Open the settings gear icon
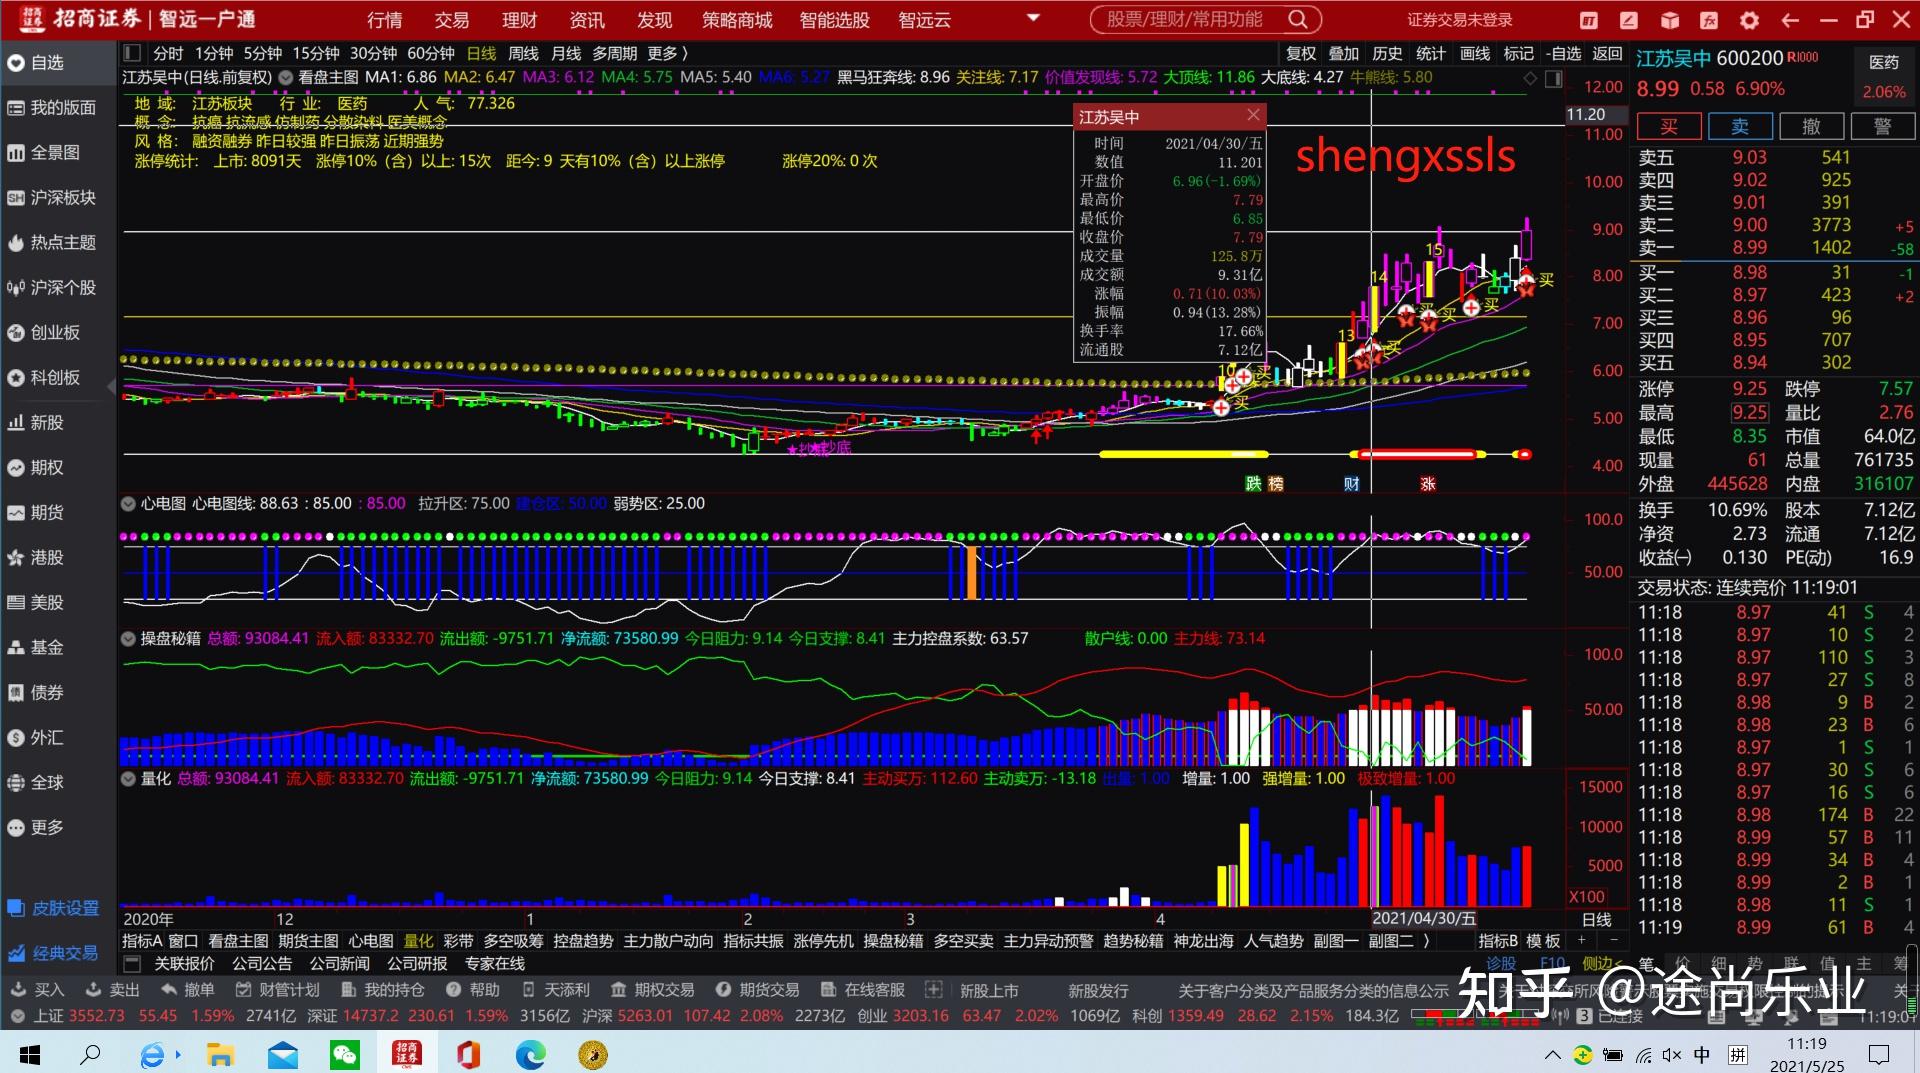 1749,20
